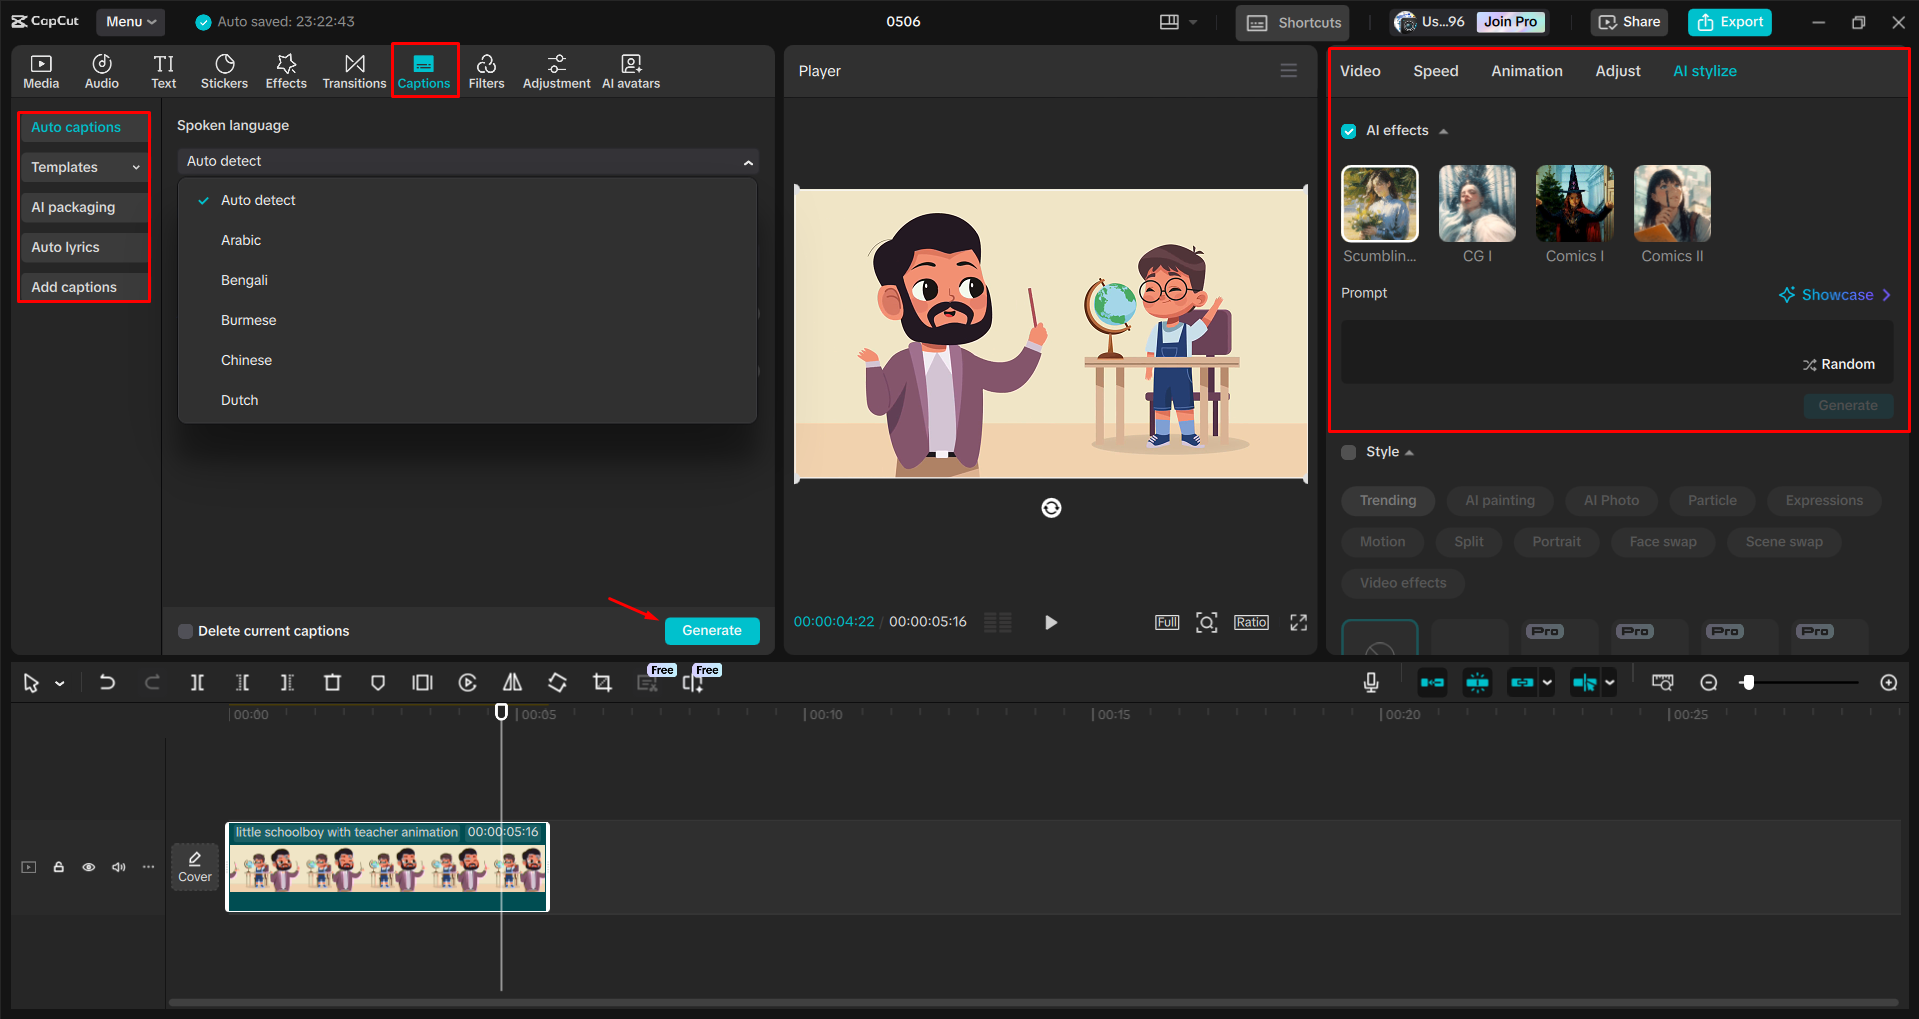Screen dimensions: 1919x1019
Task: Open the AI avatars panel
Action: [x=630, y=70]
